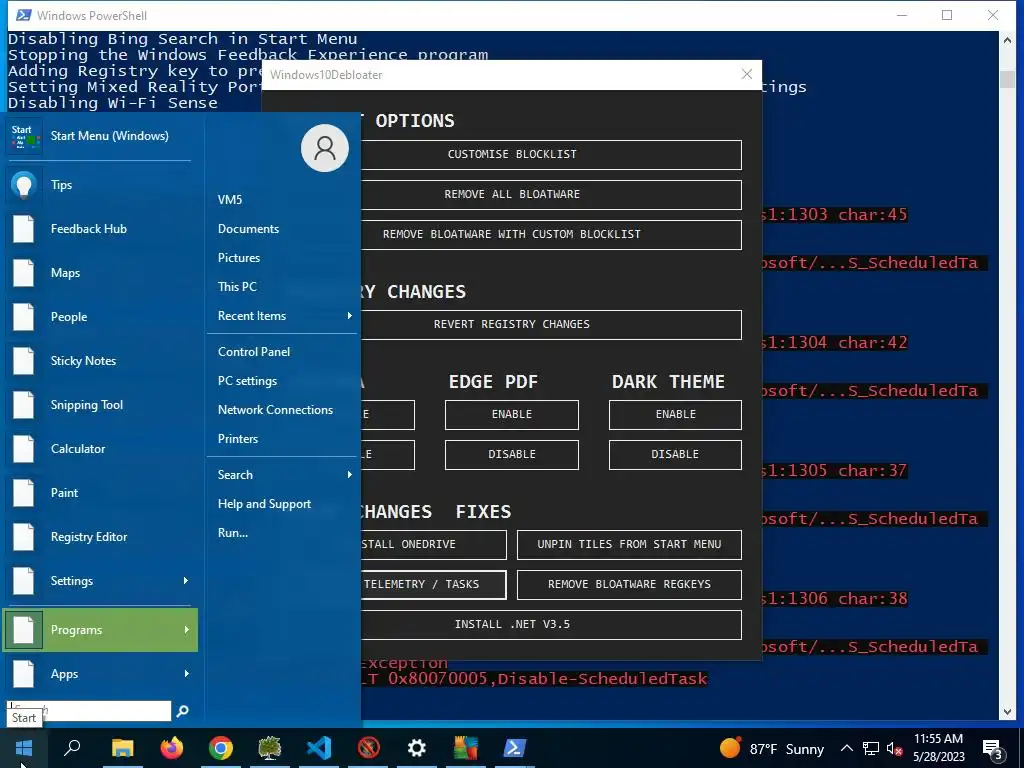This screenshot has width=1024, height=768.
Task: Open the multicolor AVG-style taskbar icon
Action: 466,748
